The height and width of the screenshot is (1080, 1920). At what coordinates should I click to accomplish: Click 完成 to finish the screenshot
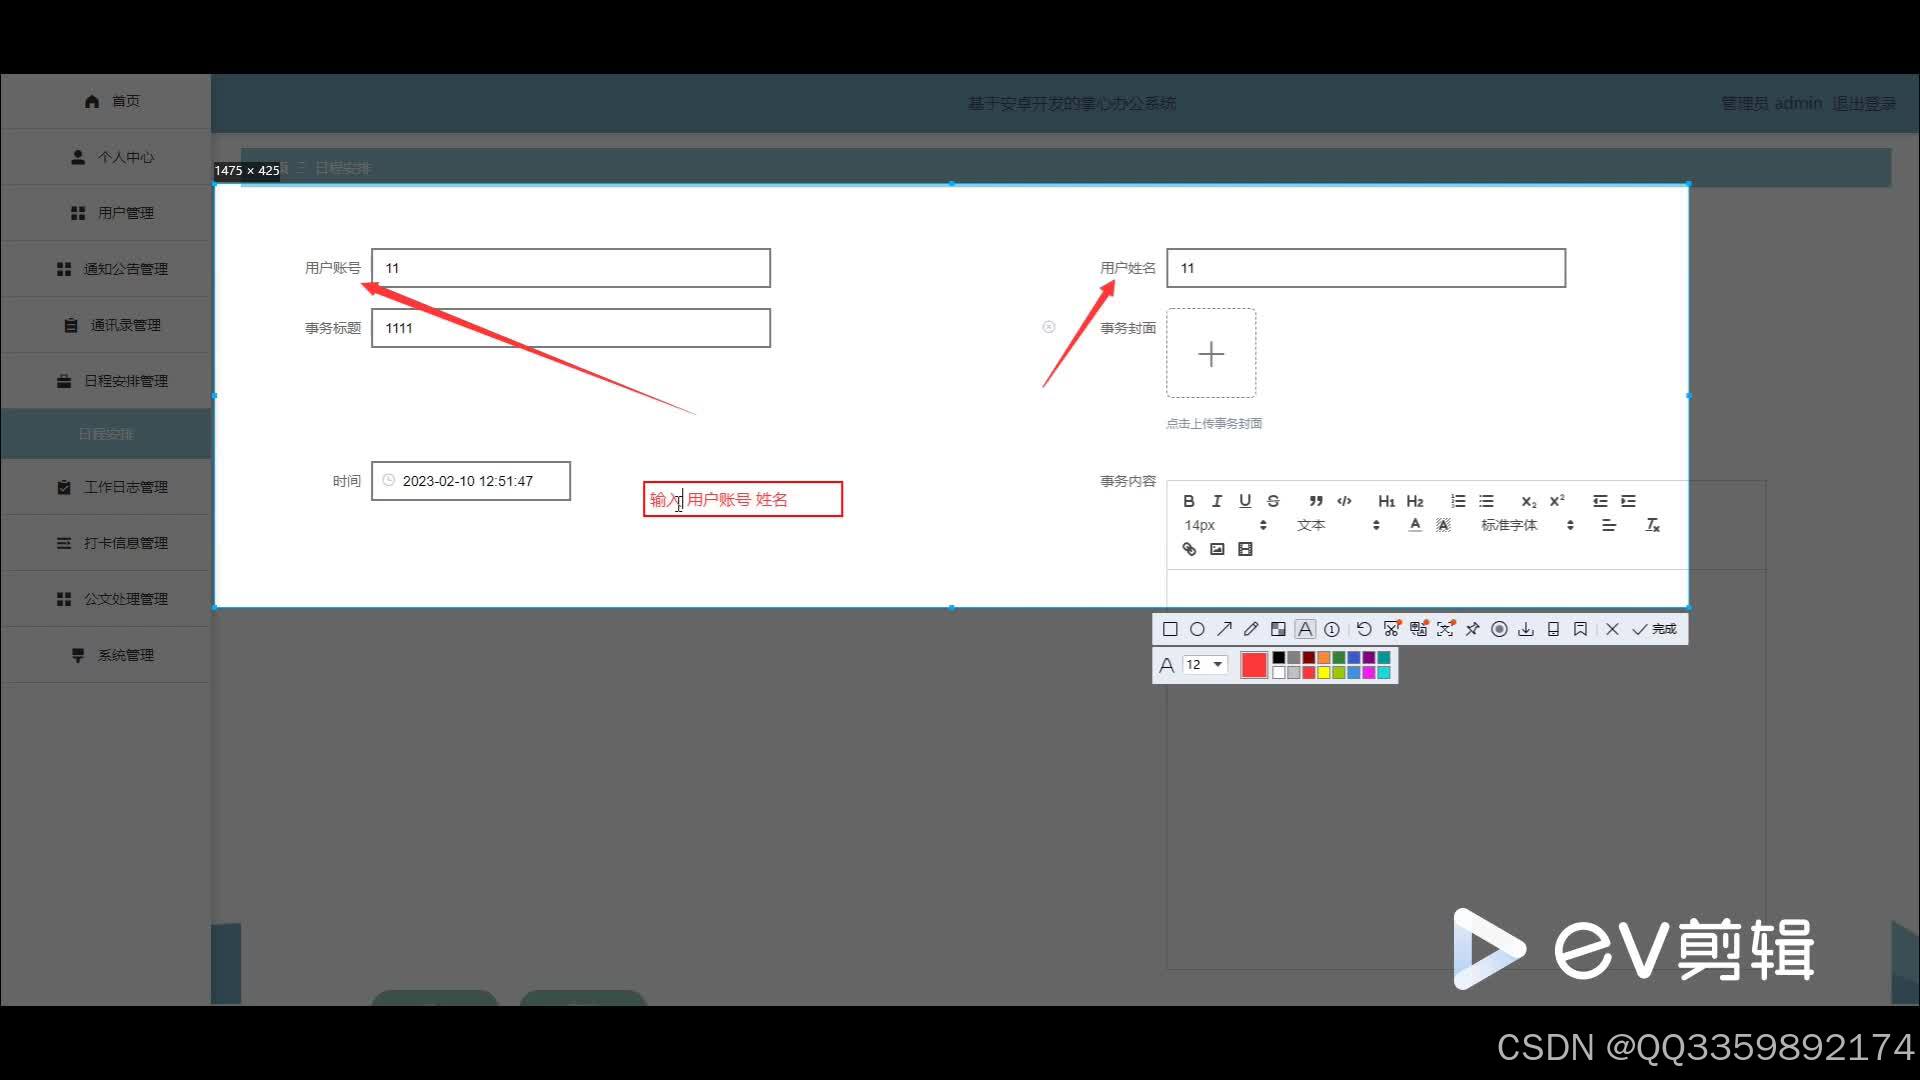pyautogui.click(x=1655, y=629)
